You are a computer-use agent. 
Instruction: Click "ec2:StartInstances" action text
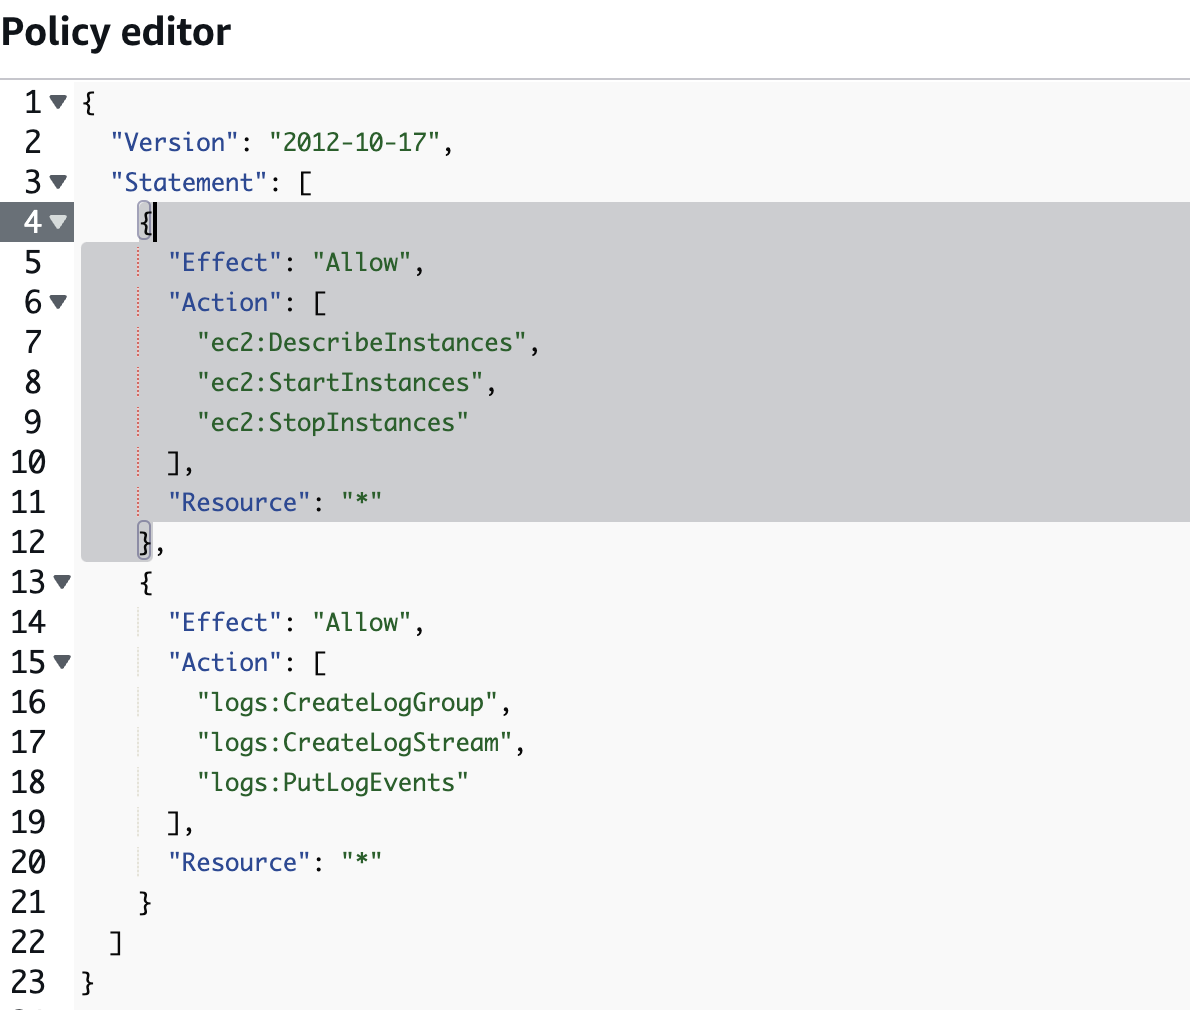tap(340, 383)
